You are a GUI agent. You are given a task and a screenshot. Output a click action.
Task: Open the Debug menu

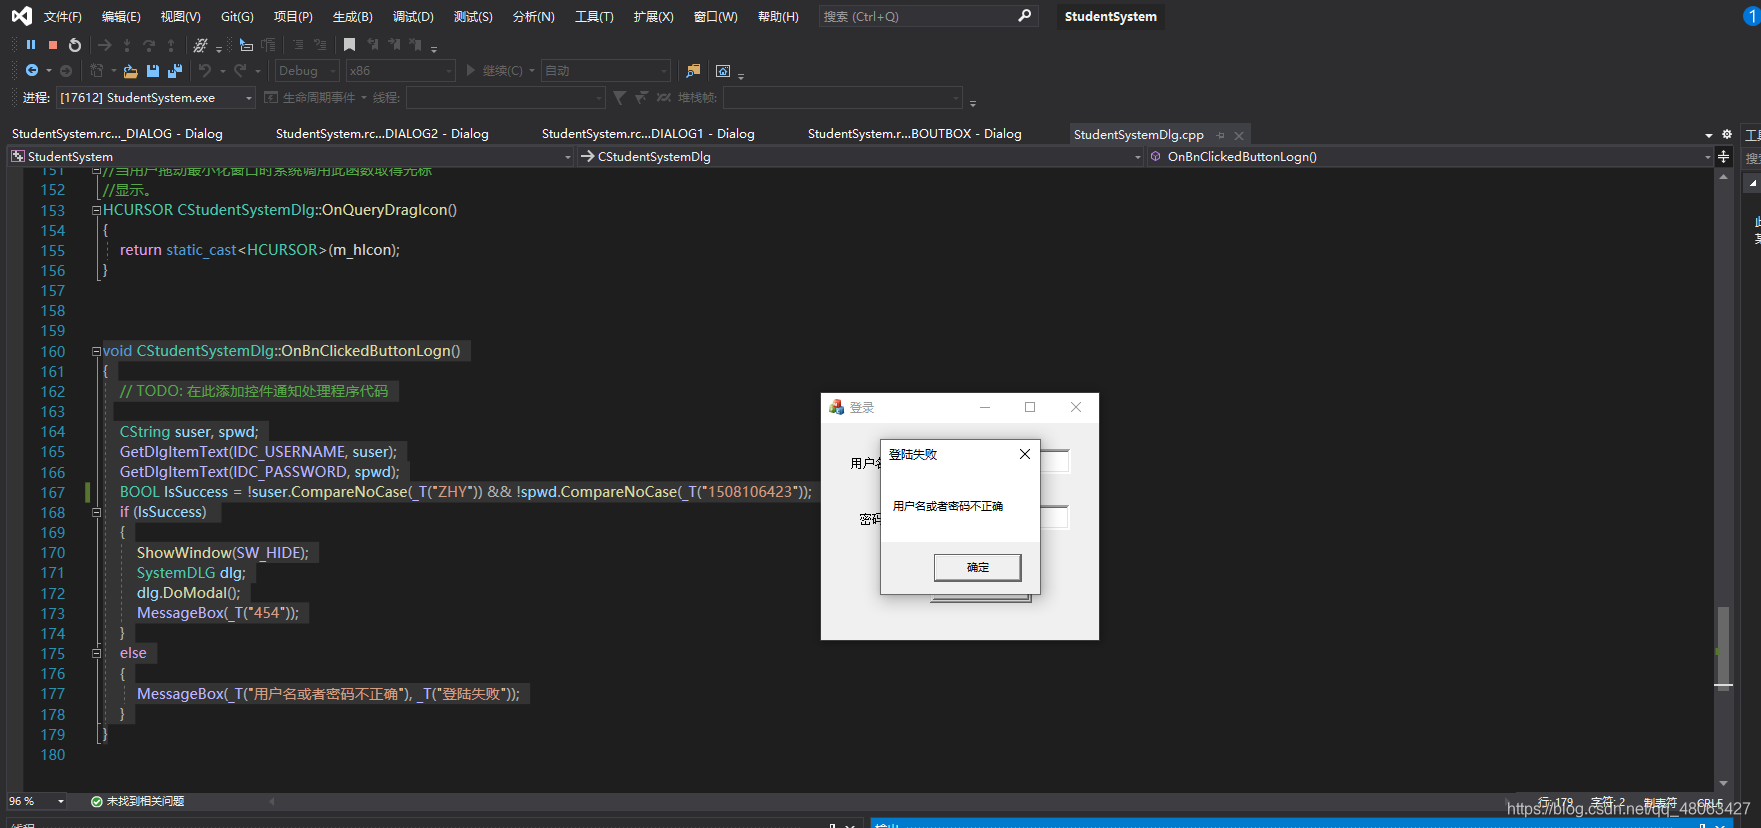(413, 16)
